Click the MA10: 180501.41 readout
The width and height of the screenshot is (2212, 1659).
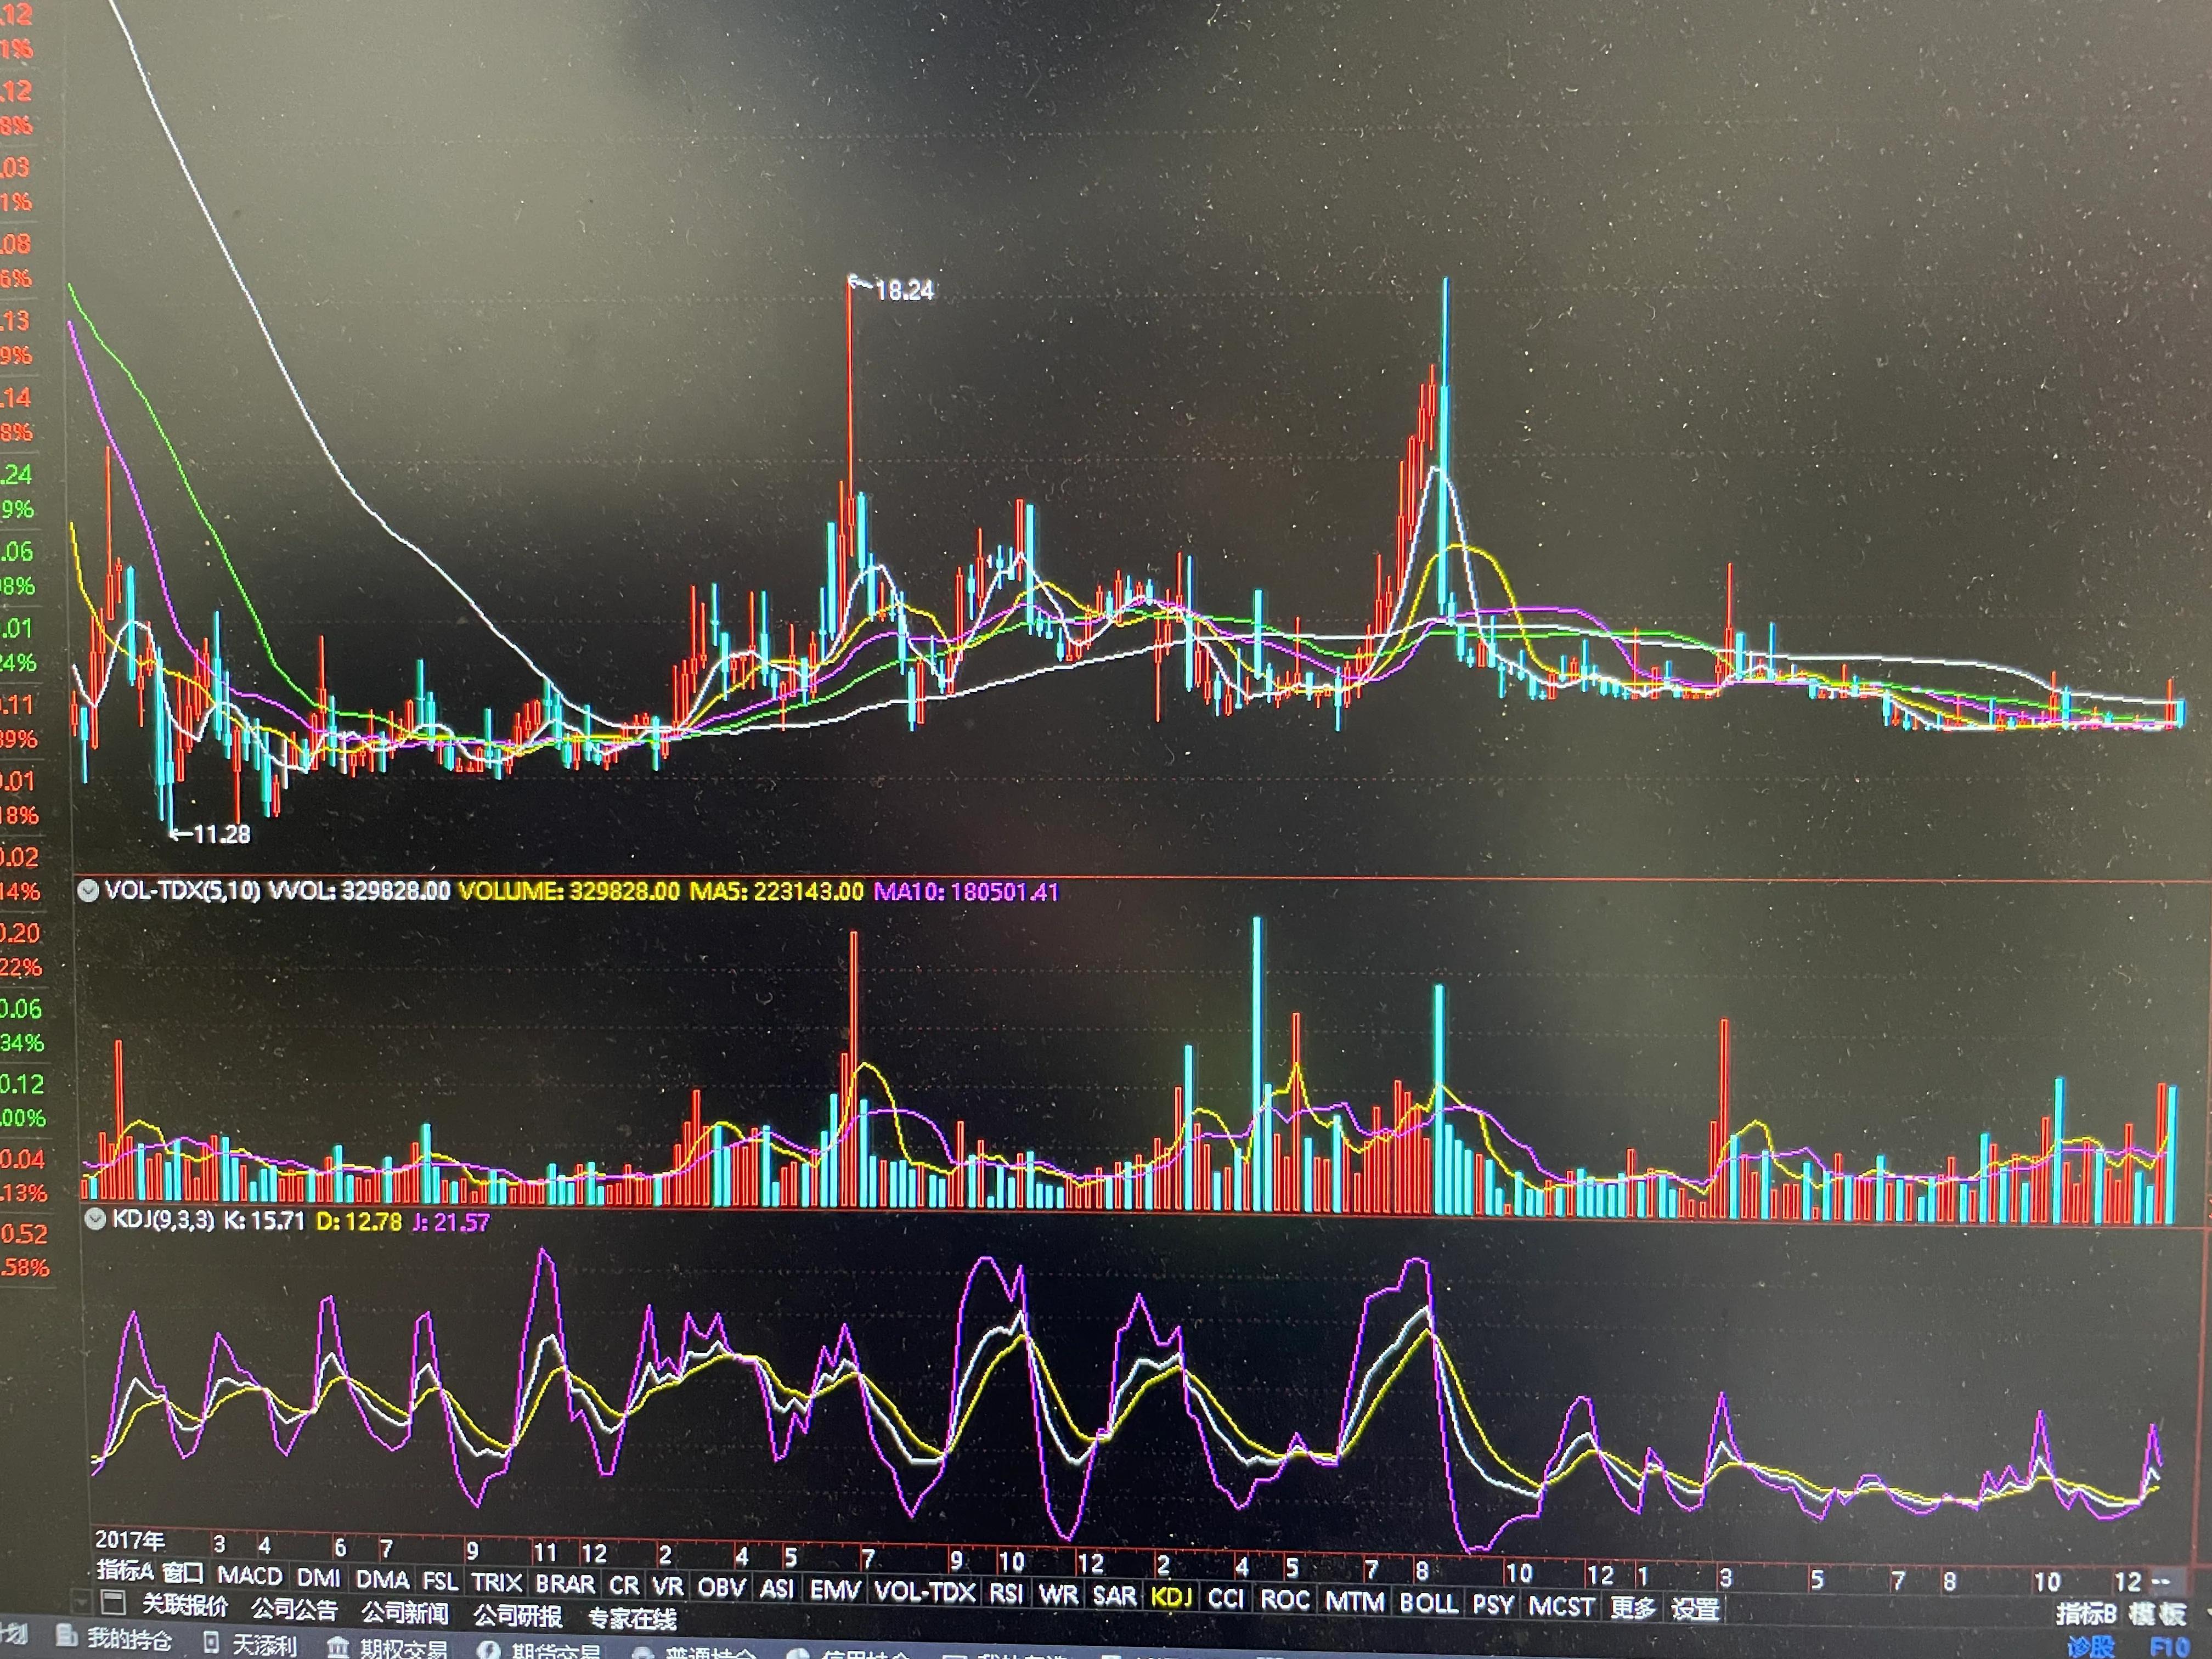click(x=966, y=891)
